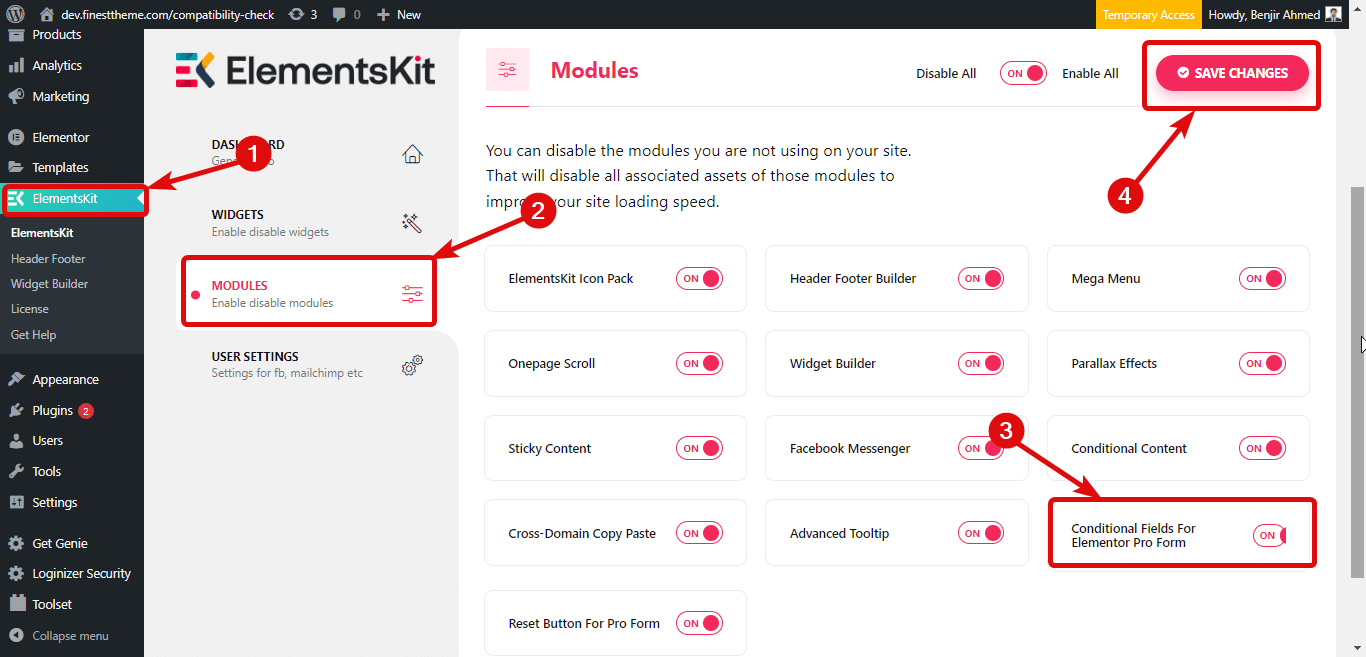Image resolution: width=1366 pixels, height=657 pixels.
Task: Click the Elementor icon in admin menu
Action: [x=16, y=137]
